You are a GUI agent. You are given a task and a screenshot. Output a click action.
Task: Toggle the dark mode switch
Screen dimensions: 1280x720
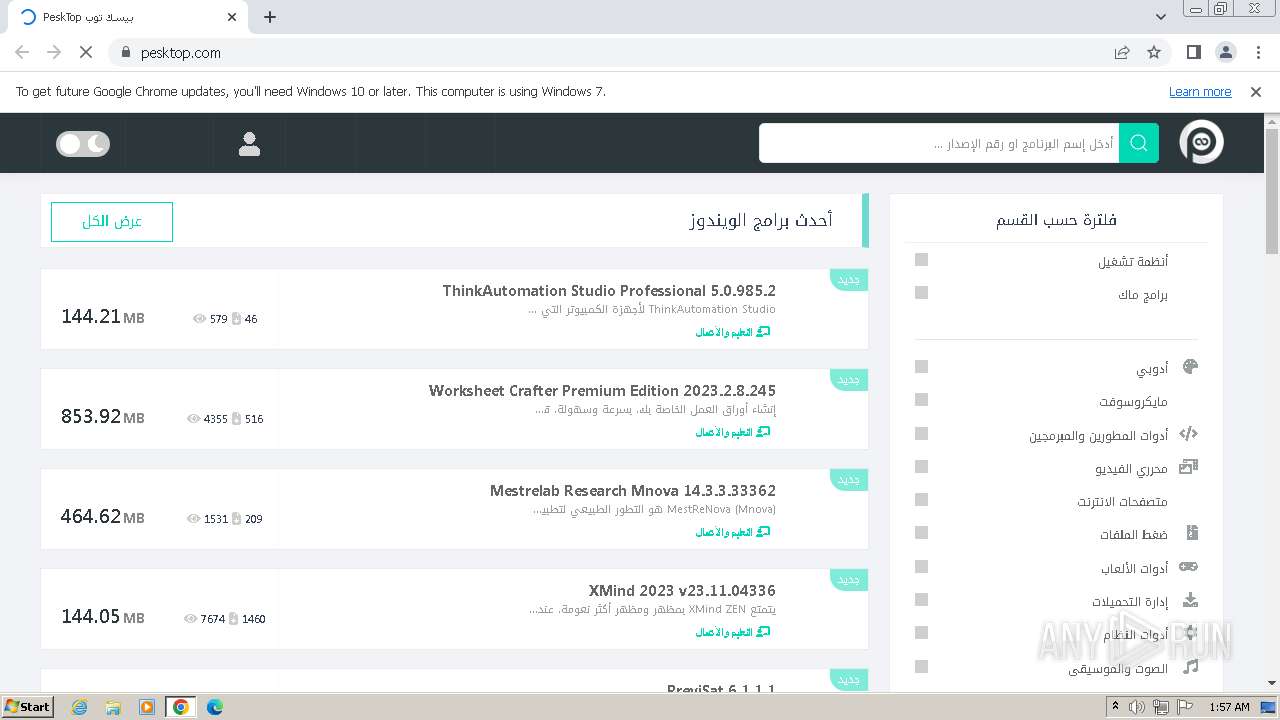tap(83, 144)
